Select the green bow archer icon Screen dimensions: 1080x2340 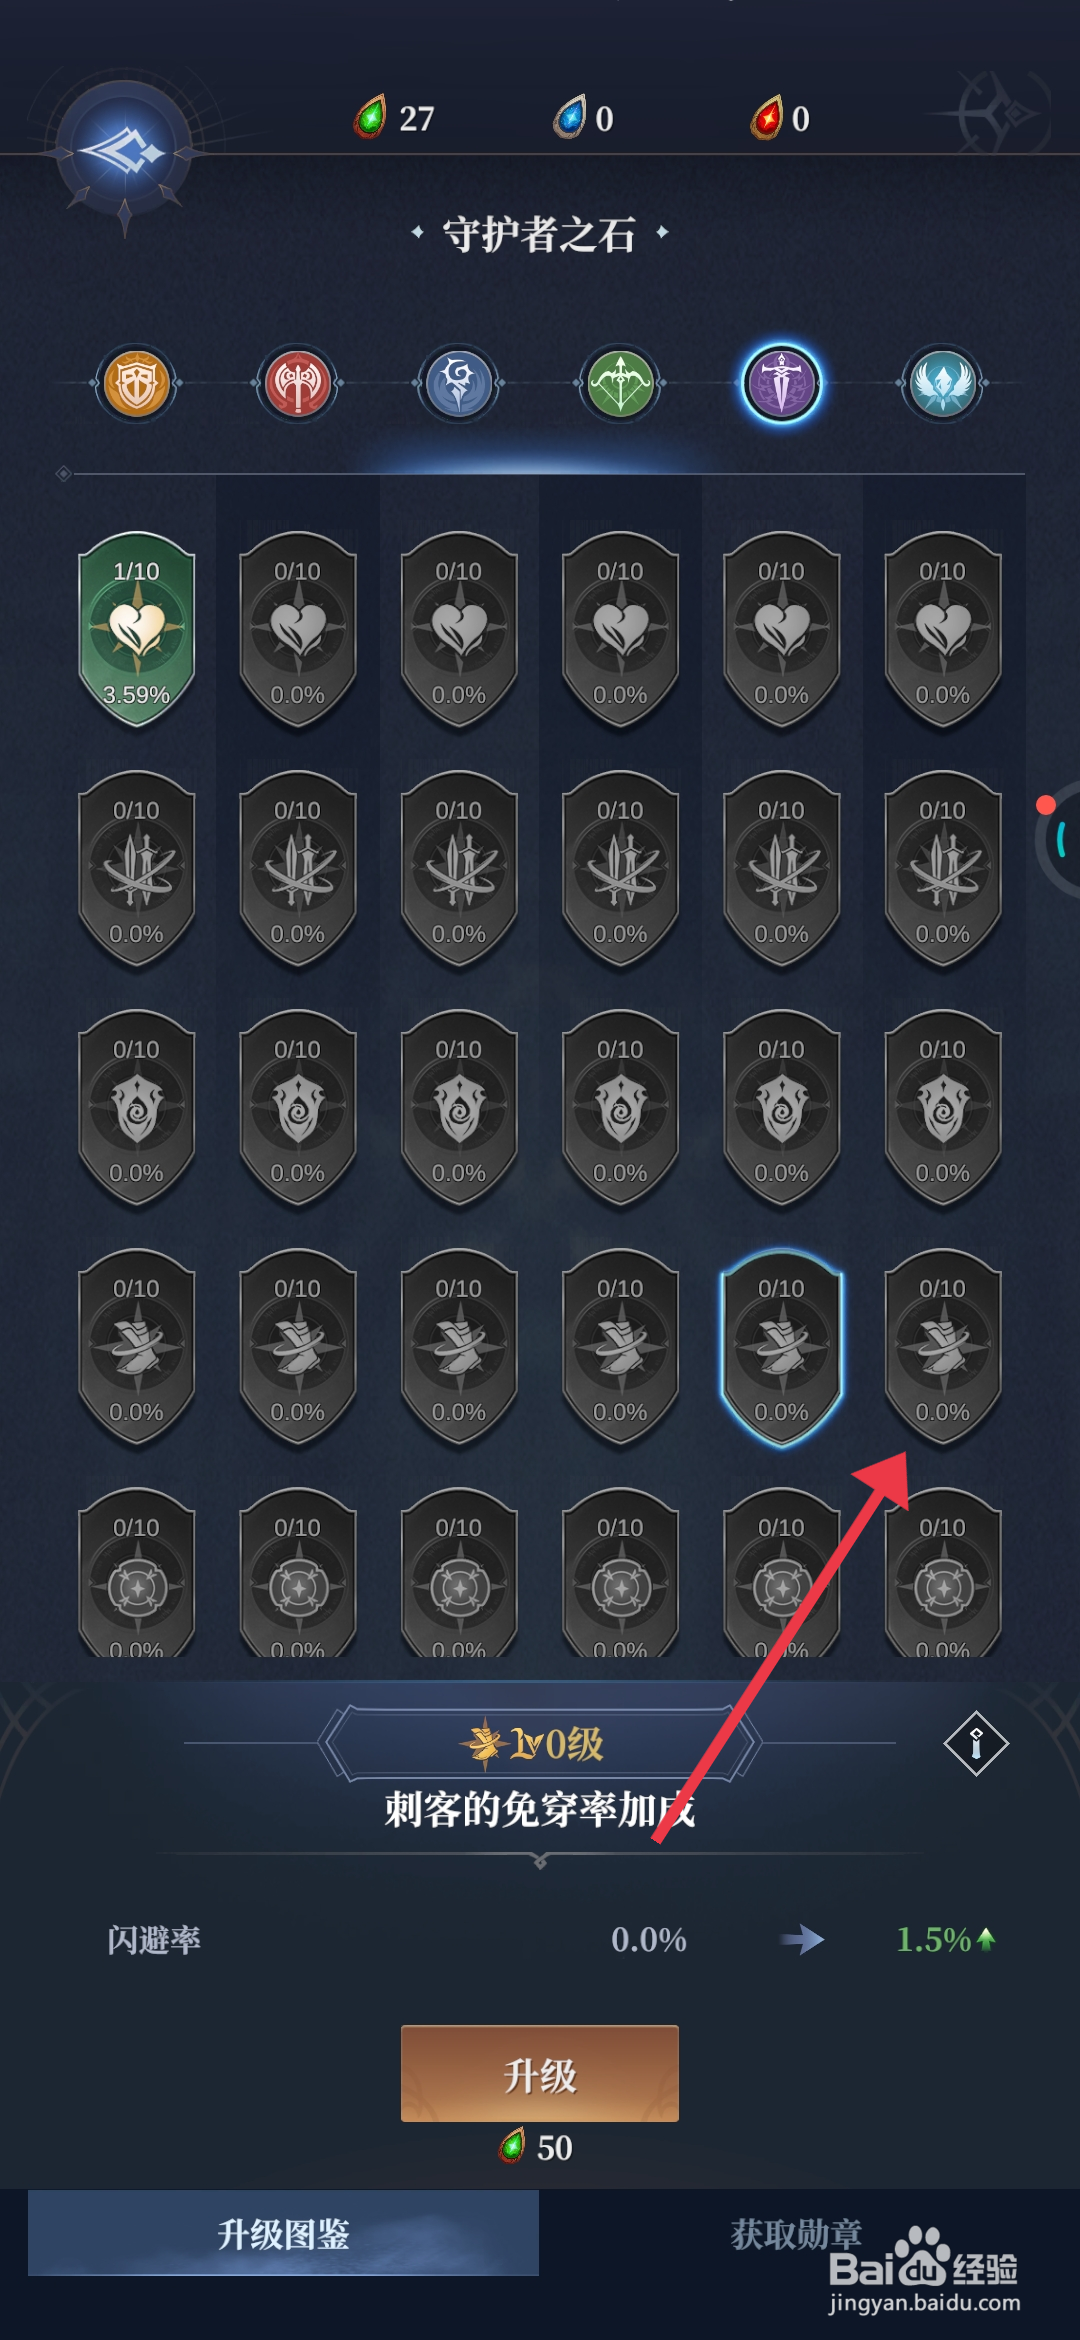[x=620, y=383]
